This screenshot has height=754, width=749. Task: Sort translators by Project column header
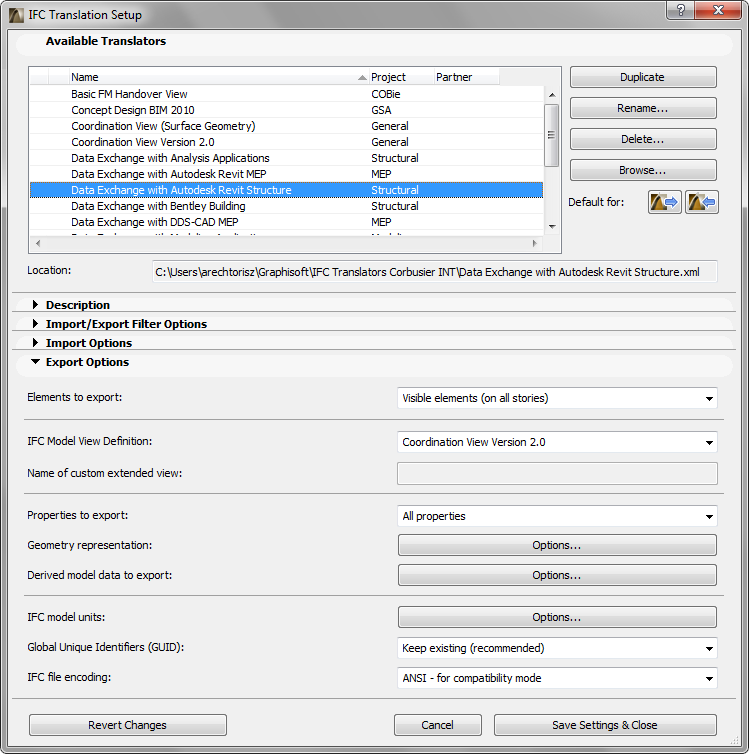[401, 77]
